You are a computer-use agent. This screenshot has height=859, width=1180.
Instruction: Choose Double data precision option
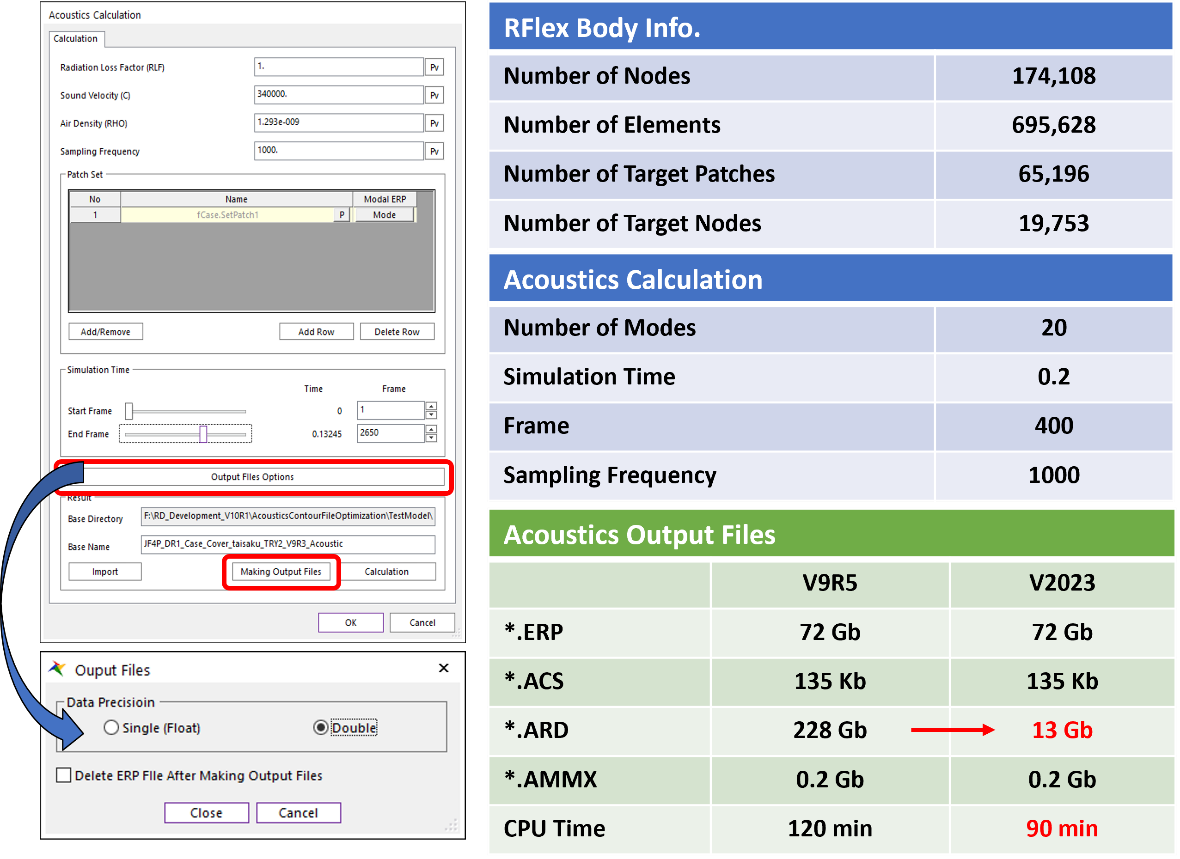320,728
